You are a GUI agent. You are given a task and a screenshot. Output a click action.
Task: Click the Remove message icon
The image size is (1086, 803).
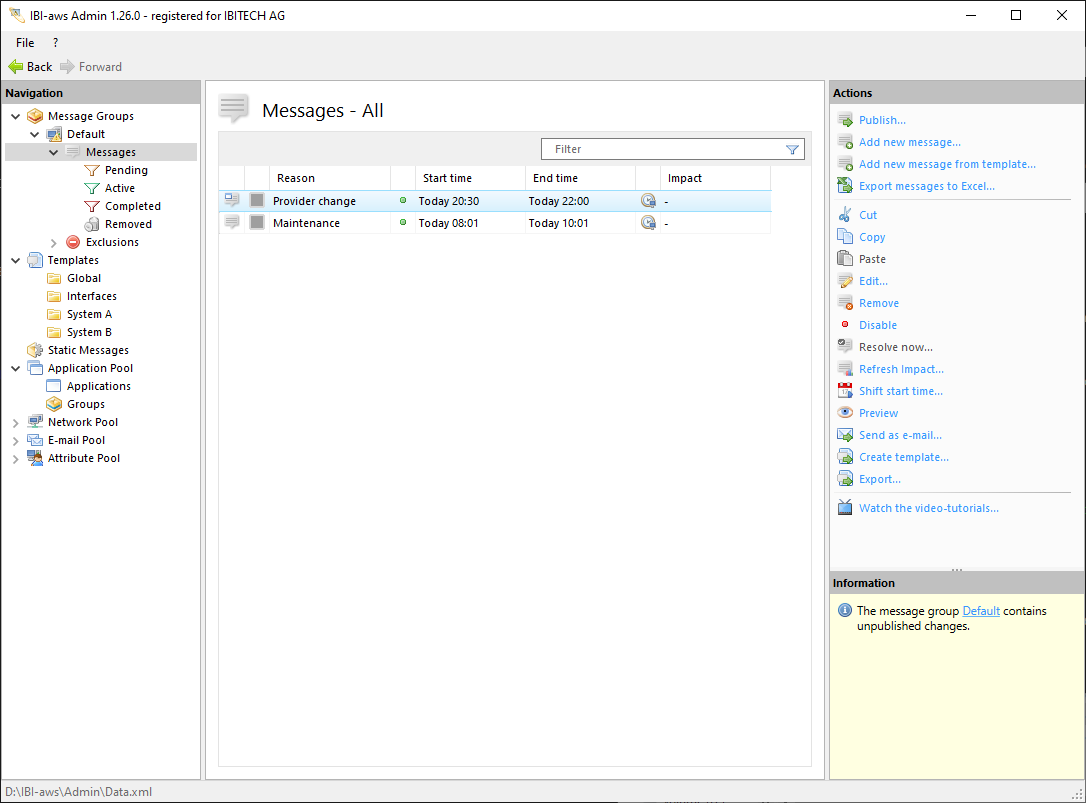pos(845,303)
